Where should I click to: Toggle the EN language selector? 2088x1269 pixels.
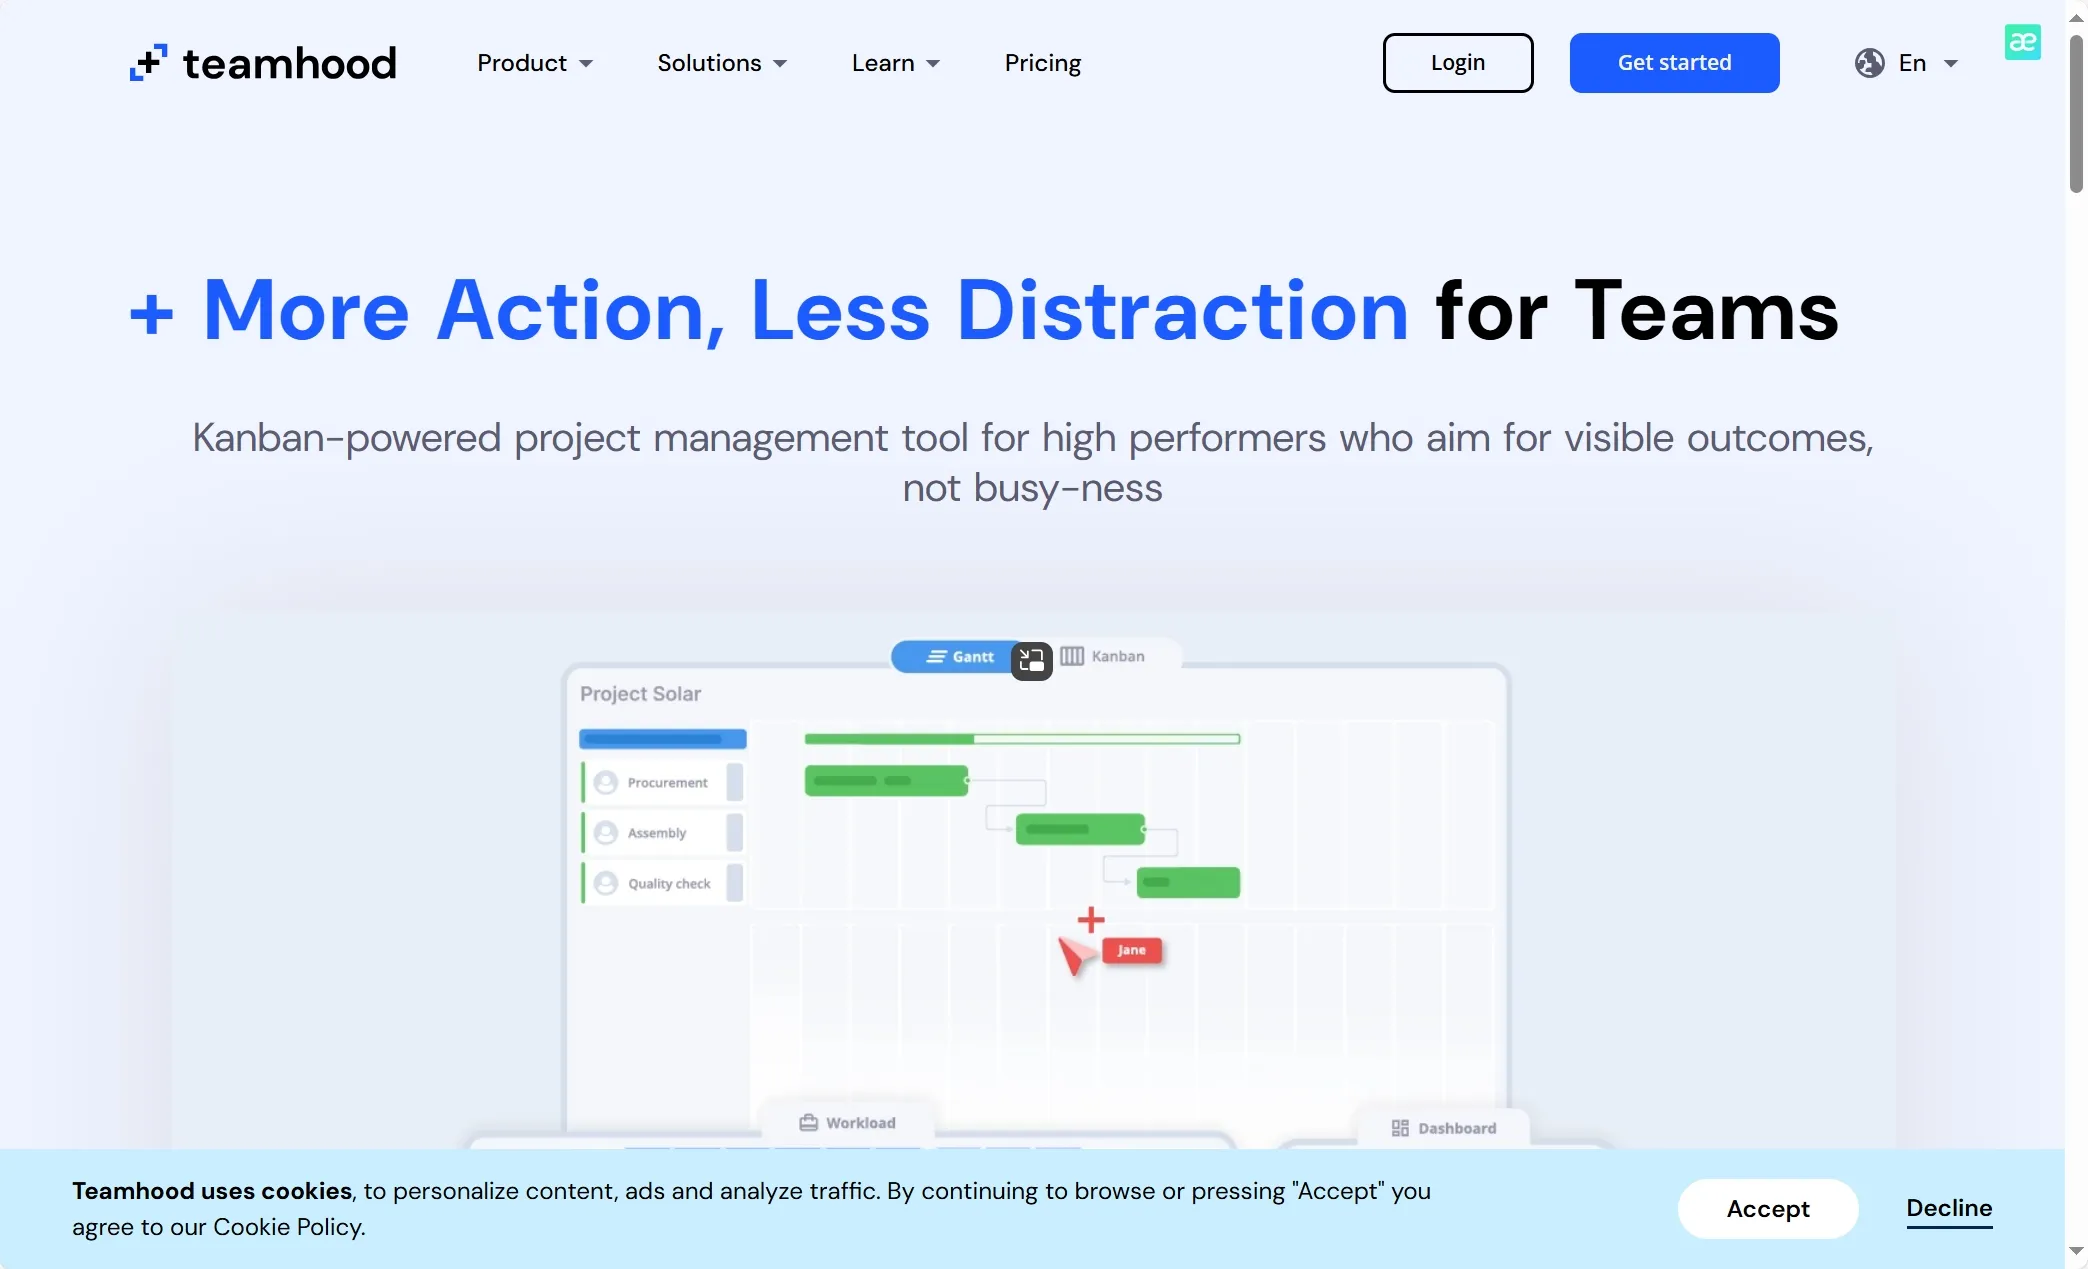[x=1909, y=63]
